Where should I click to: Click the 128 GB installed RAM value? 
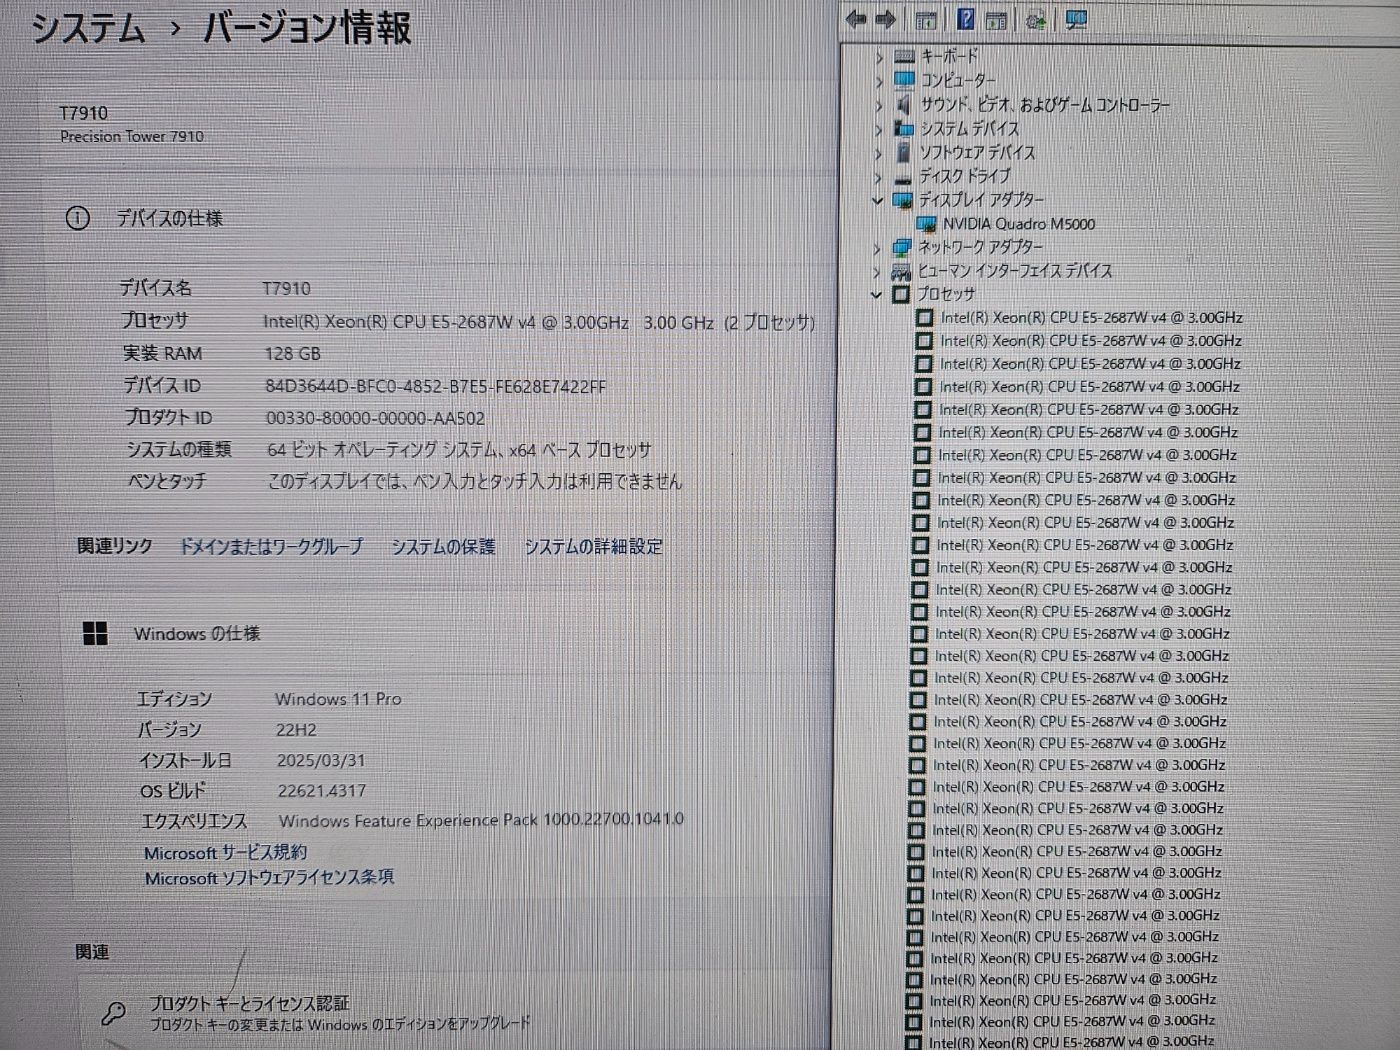click(x=292, y=353)
